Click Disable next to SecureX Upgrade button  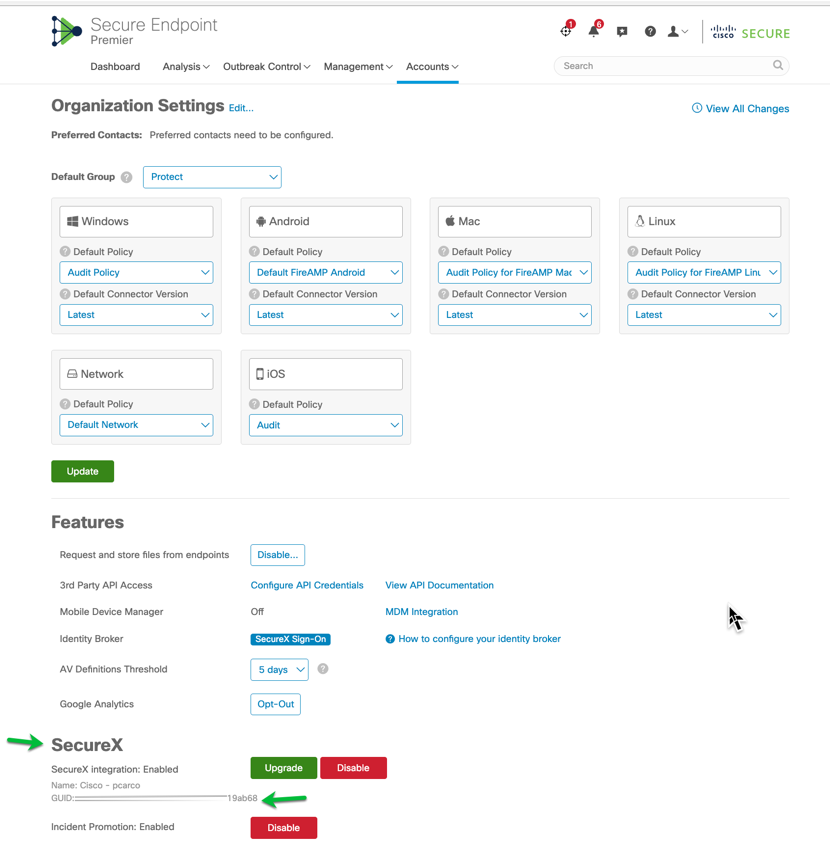tap(353, 768)
